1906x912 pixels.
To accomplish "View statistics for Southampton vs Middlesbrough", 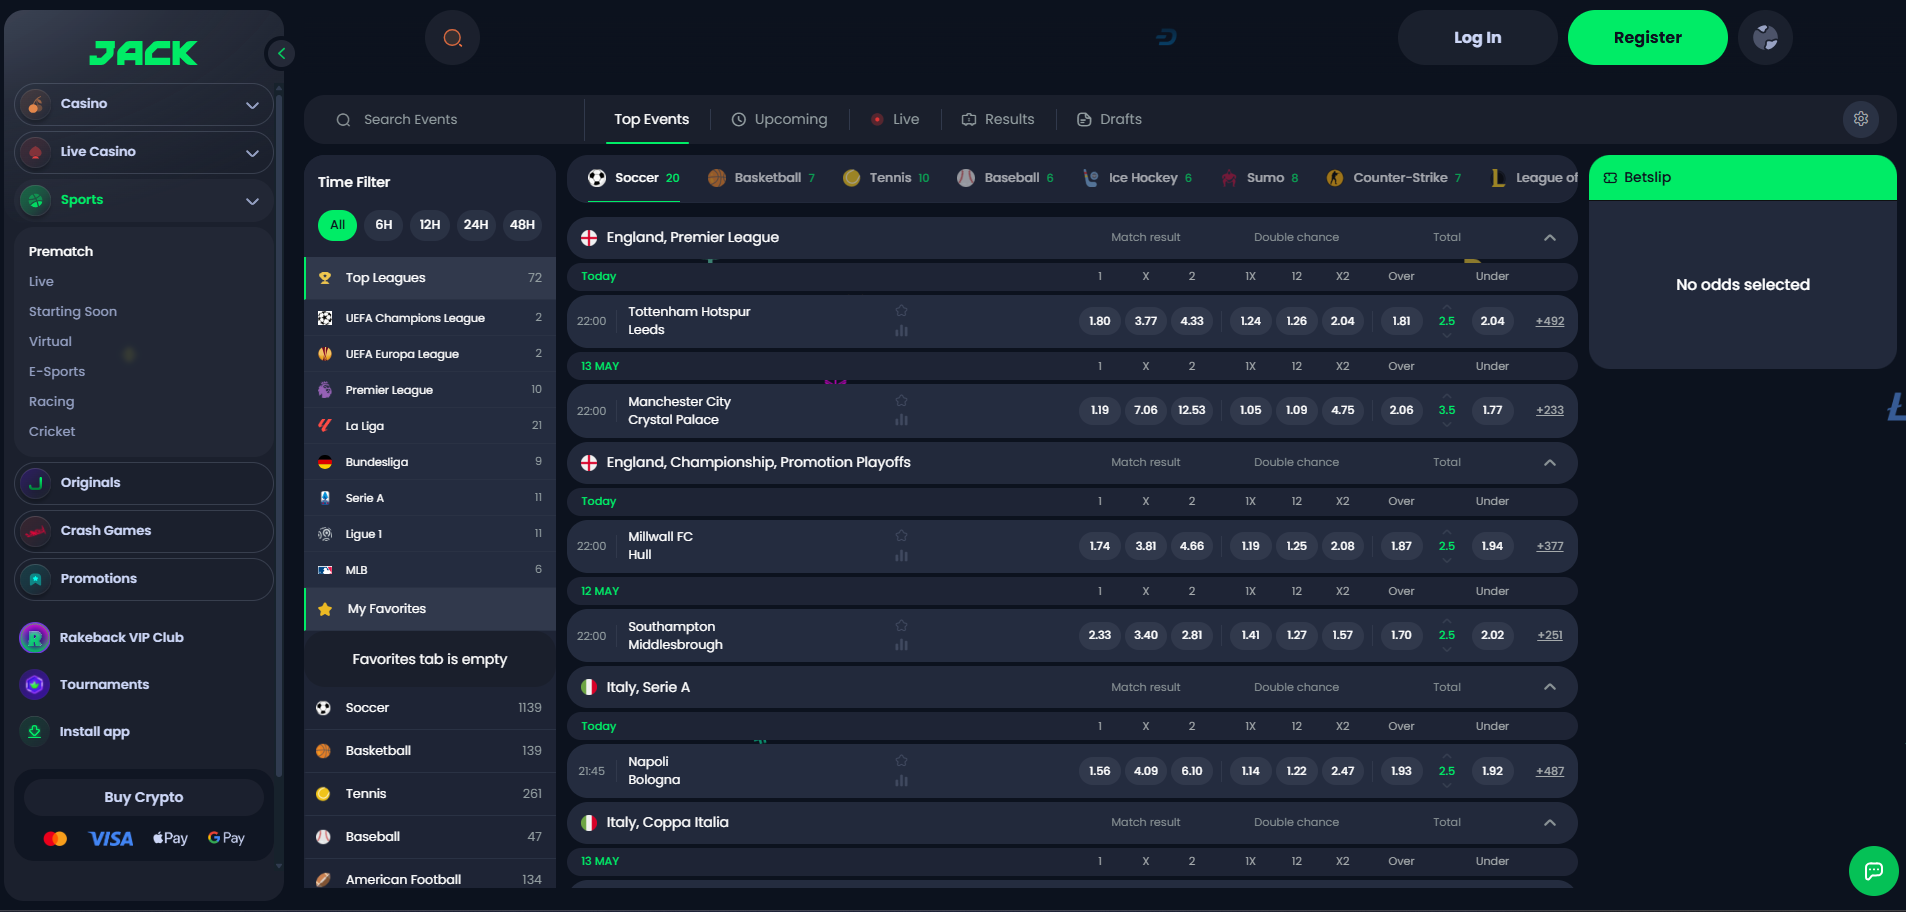I will point(901,646).
